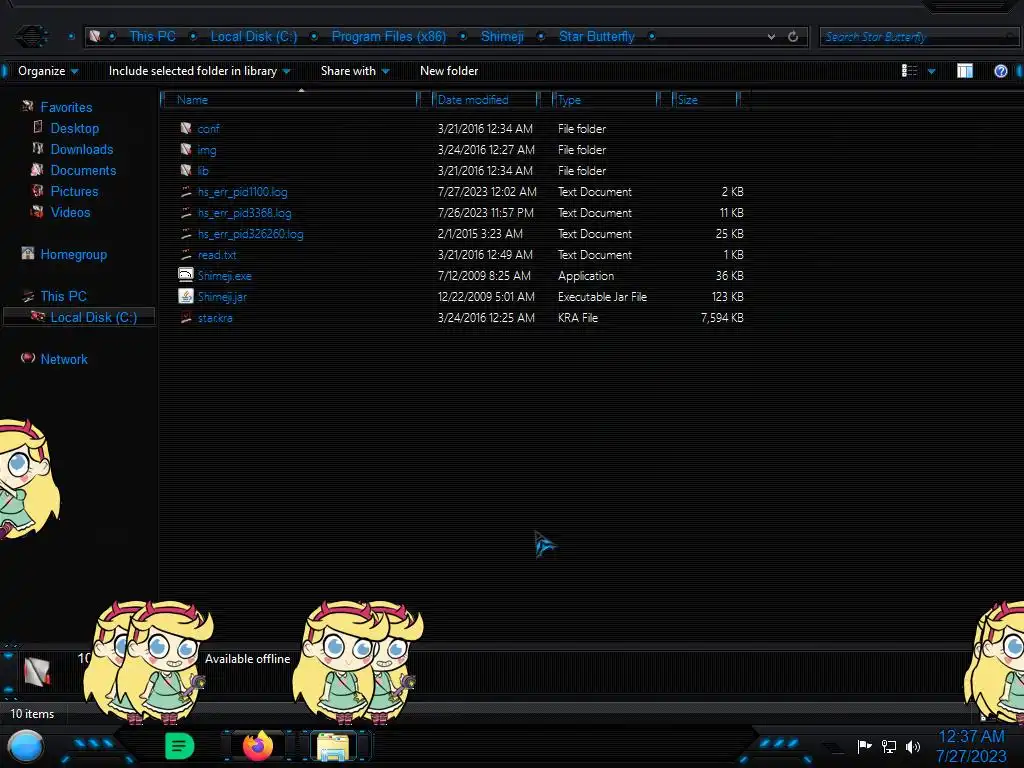1024x768 pixels.
Task: Go to This PC in breadcrumb
Action: point(152,37)
